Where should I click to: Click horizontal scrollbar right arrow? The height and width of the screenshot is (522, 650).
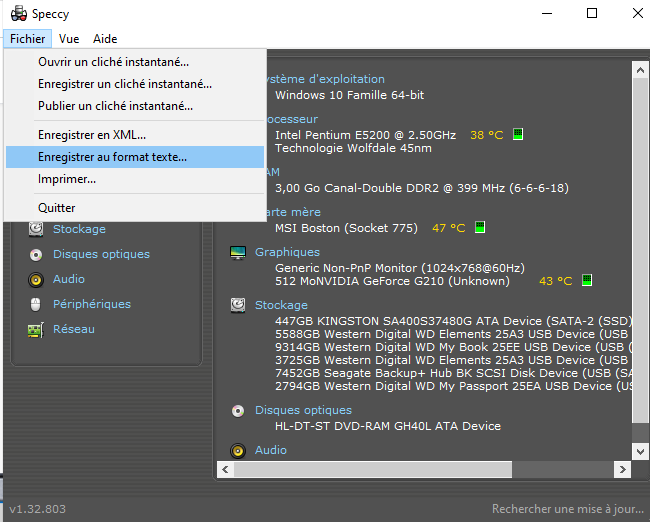coord(622,469)
